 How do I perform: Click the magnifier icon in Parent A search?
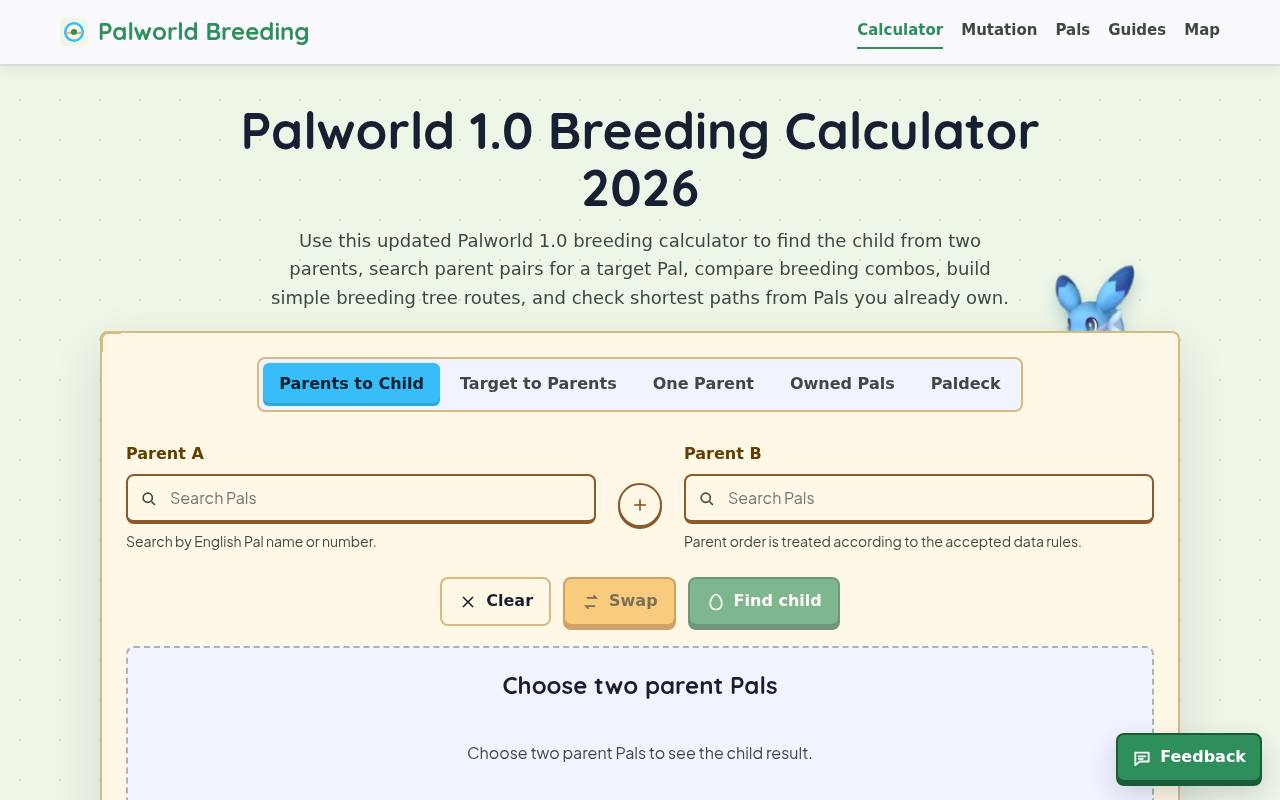point(149,499)
